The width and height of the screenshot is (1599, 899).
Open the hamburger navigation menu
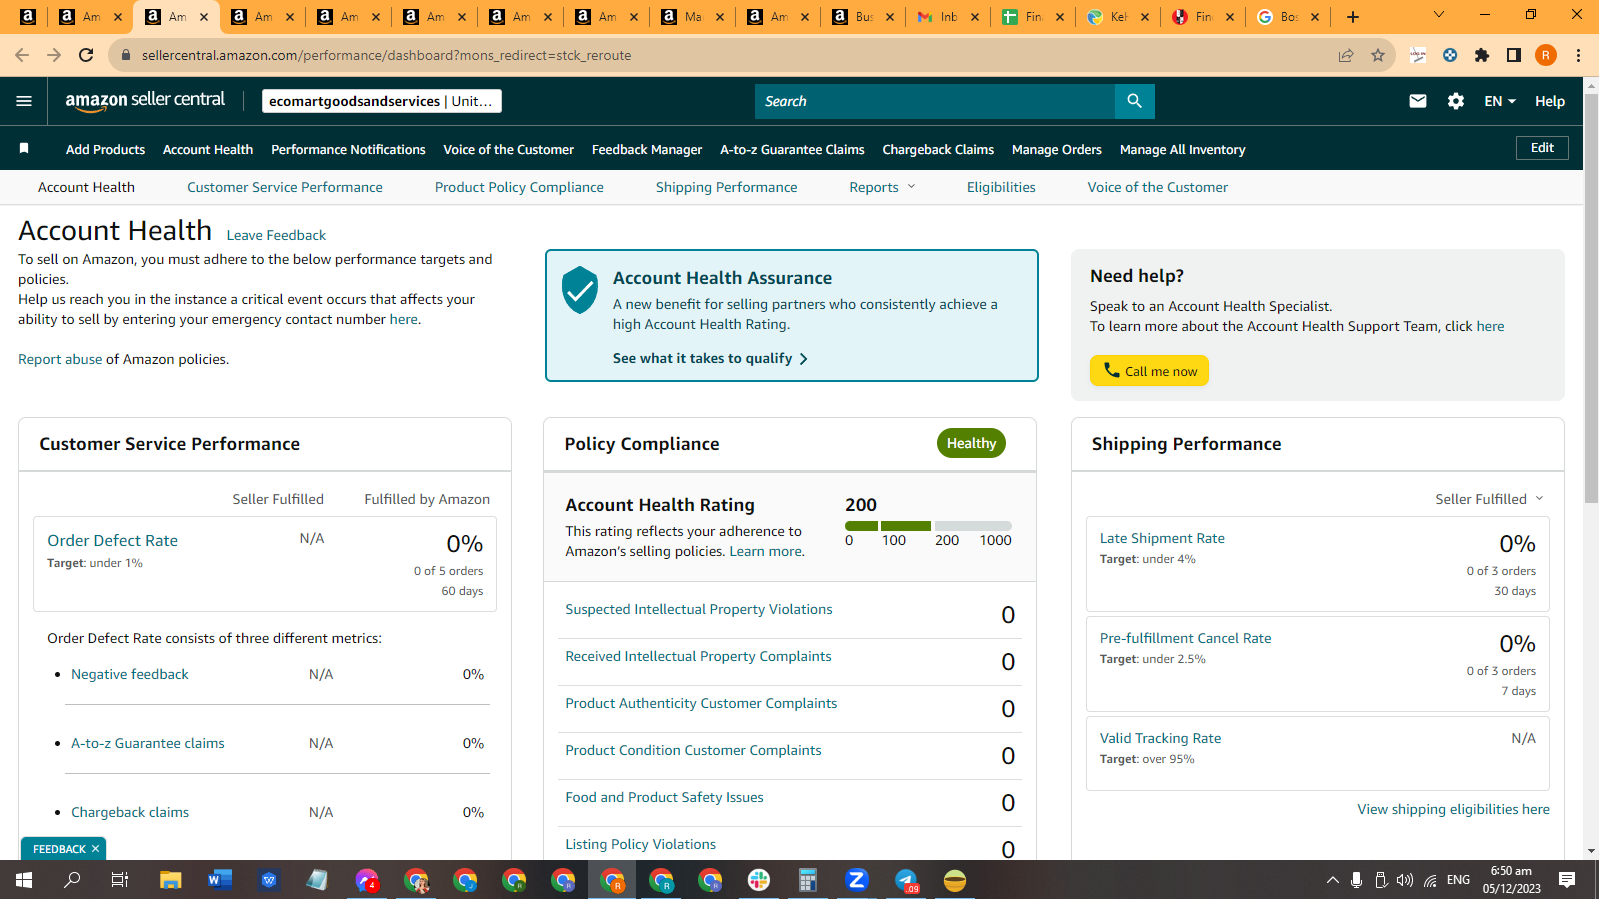point(24,101)
